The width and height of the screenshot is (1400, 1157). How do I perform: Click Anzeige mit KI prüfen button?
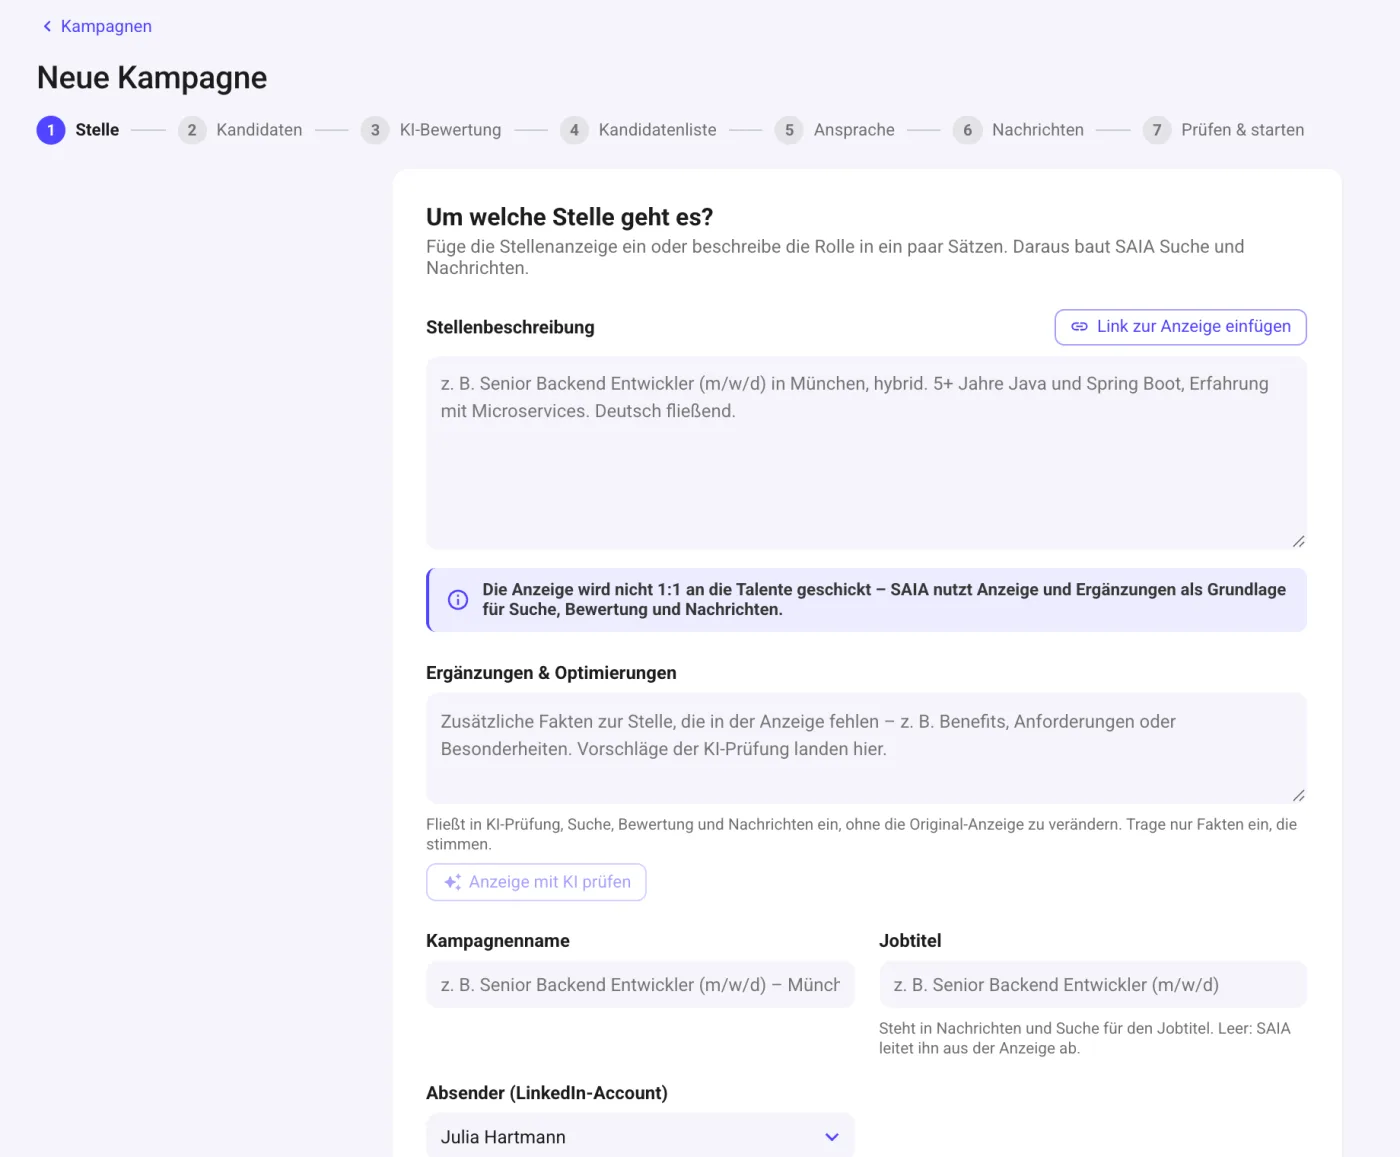click(x=536, y=882)
